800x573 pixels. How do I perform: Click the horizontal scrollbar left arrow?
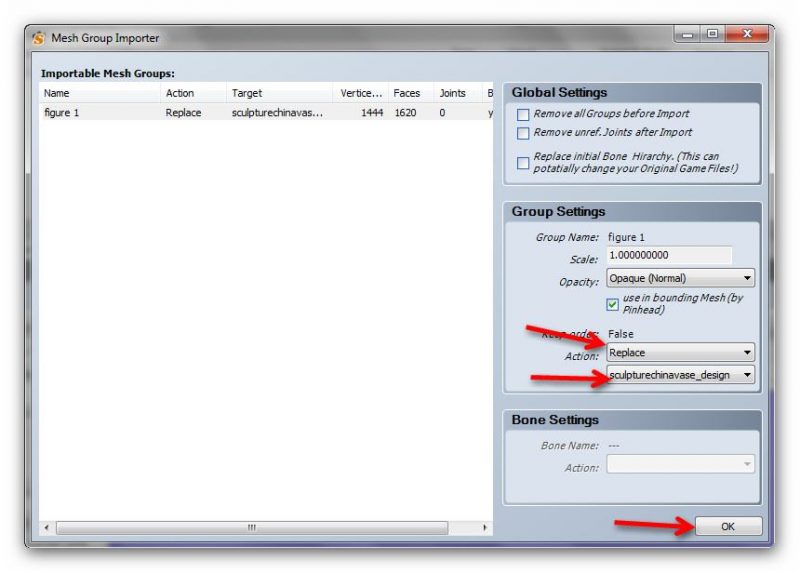coord(47,527)
